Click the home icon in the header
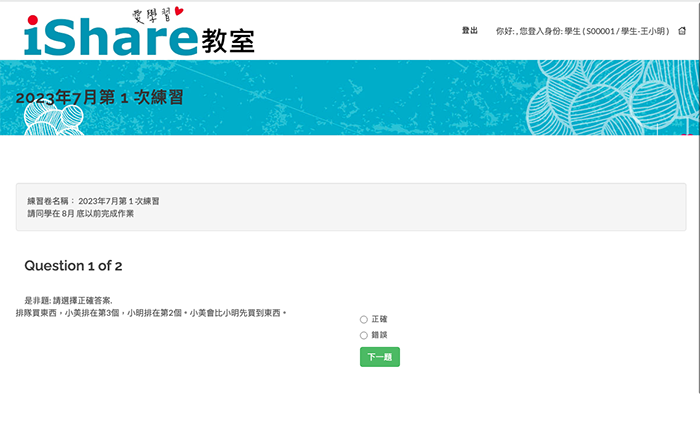 (x=682, y=32)
